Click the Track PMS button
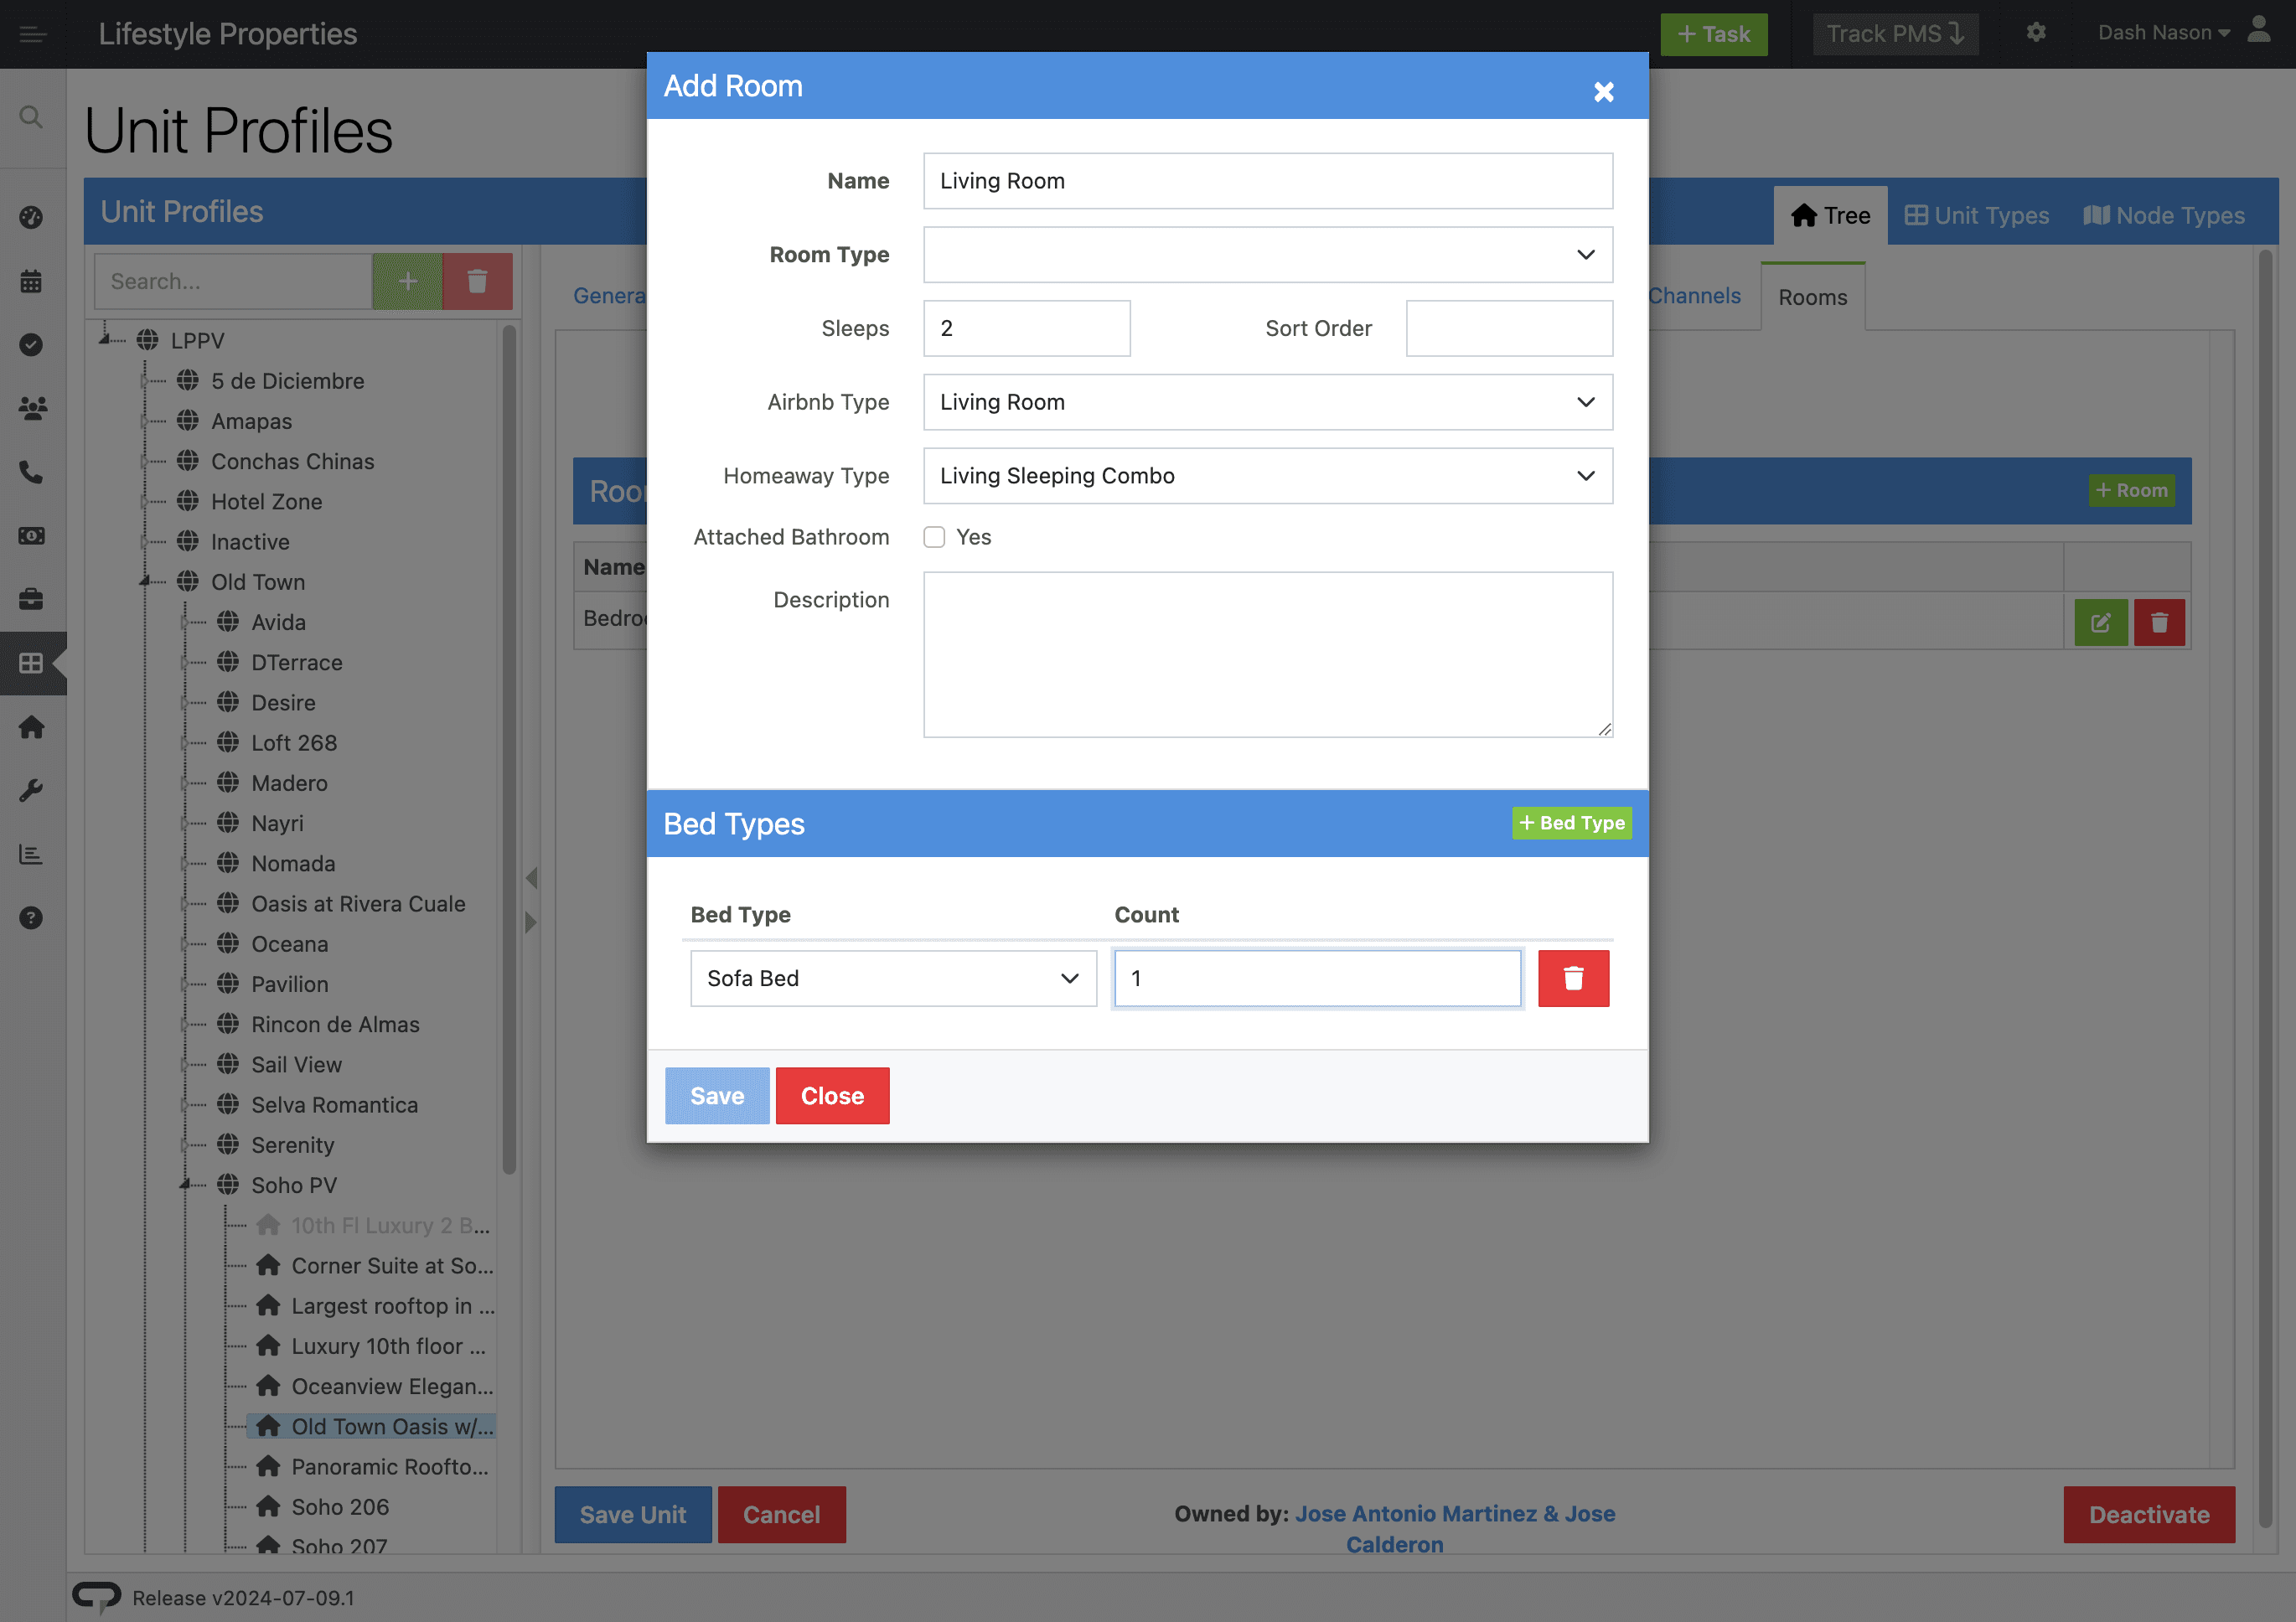The width and height of the screenshot is (2296, 1622). 1895,34
